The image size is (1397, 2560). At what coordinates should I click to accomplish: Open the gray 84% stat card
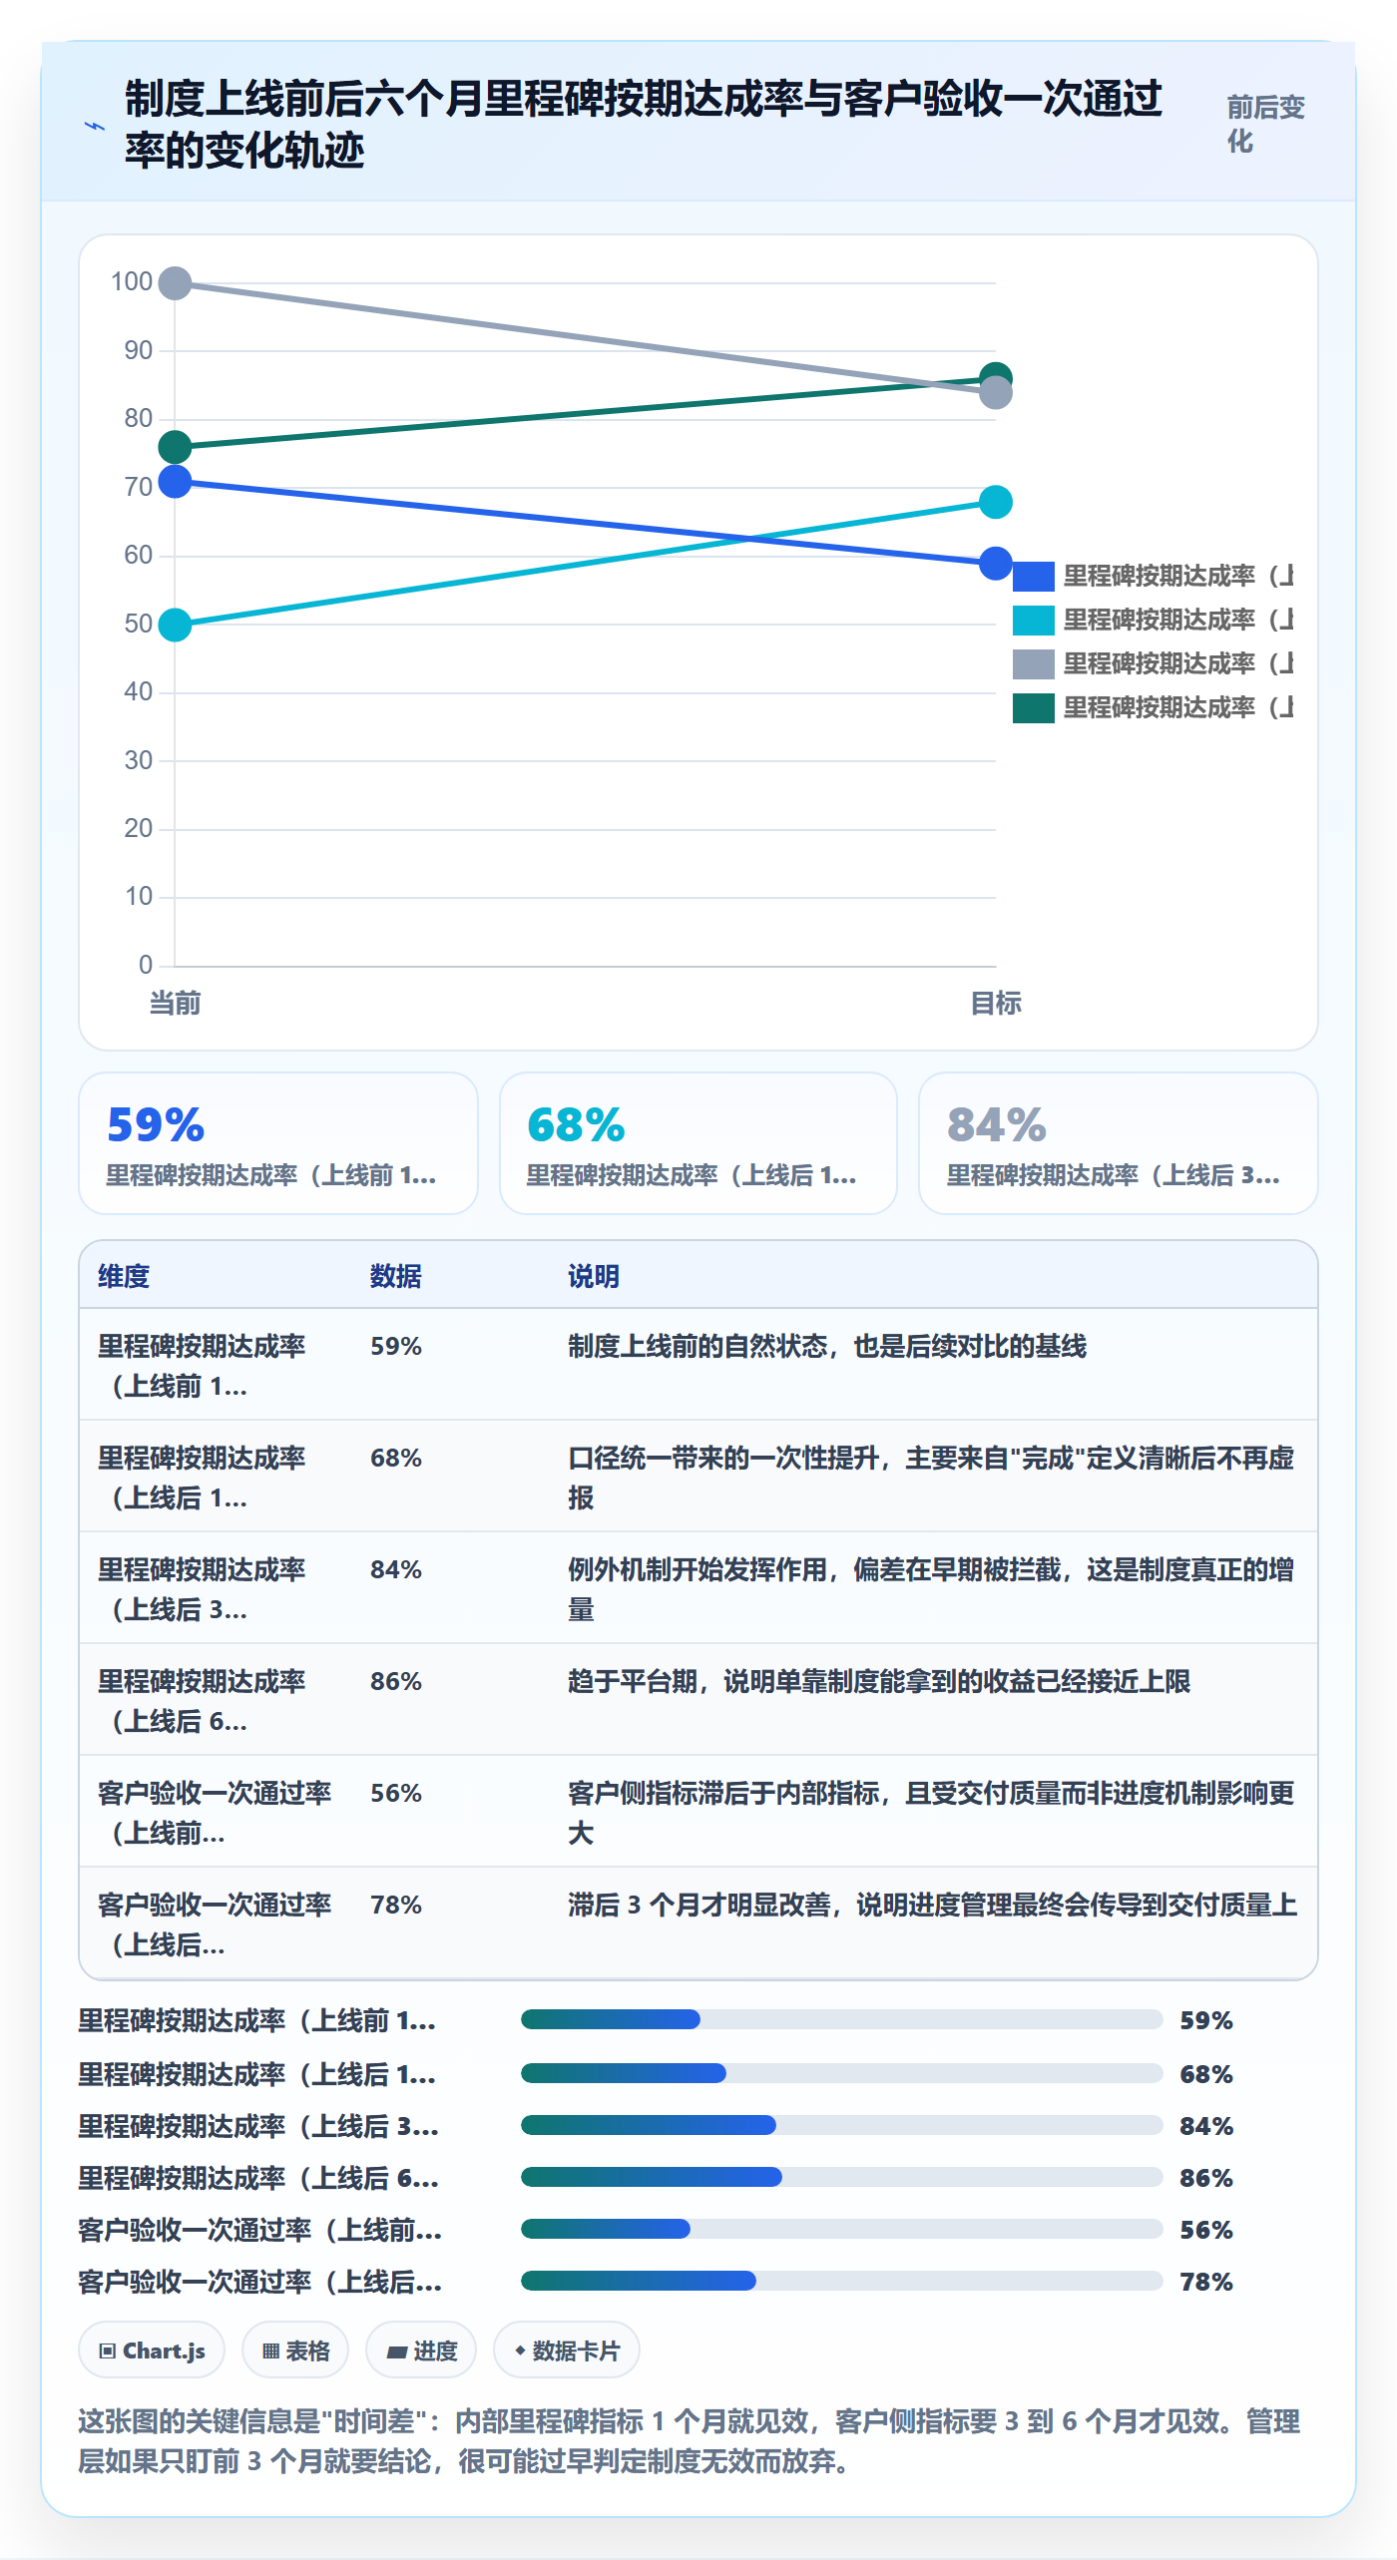[x=1118, y=1143]
